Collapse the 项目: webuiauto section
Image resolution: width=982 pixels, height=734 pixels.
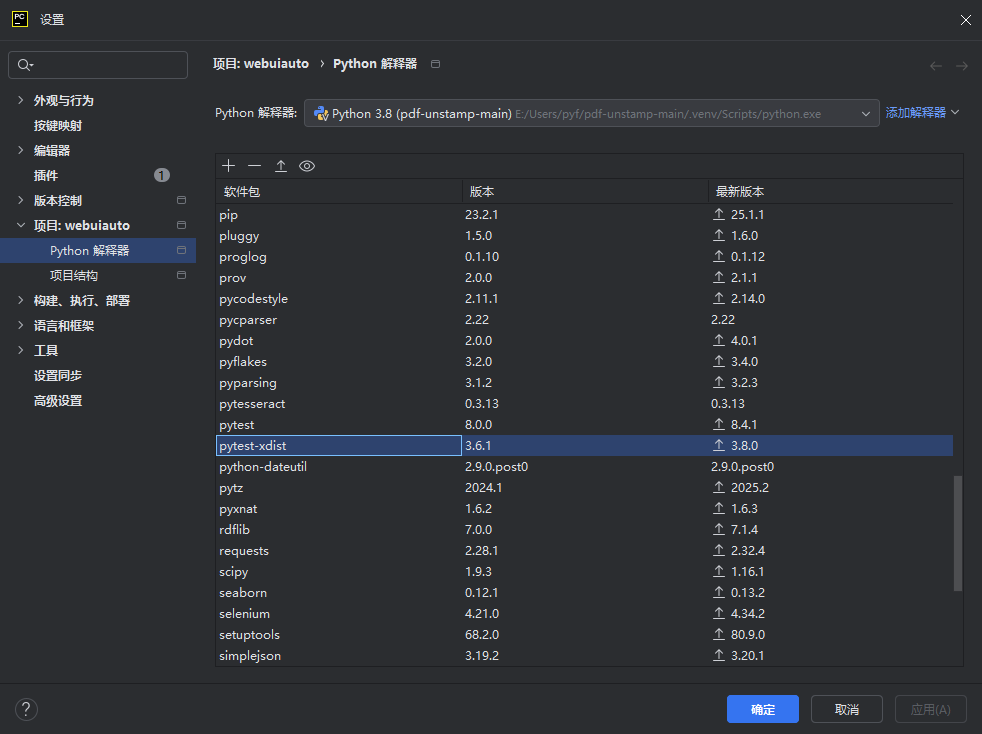(21, 225)
